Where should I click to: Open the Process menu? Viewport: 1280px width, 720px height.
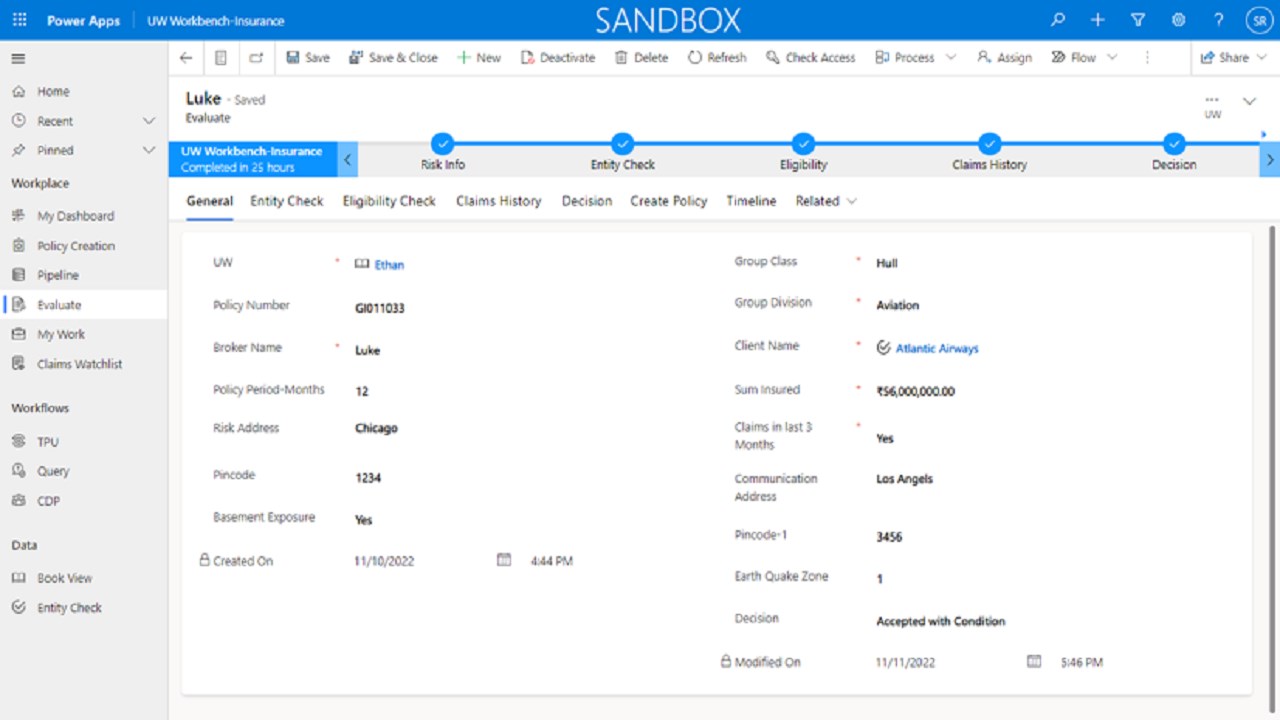coord(915,58)
